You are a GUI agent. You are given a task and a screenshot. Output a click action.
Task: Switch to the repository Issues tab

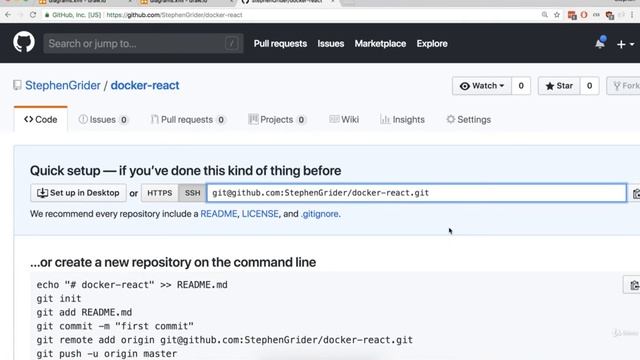103,120
